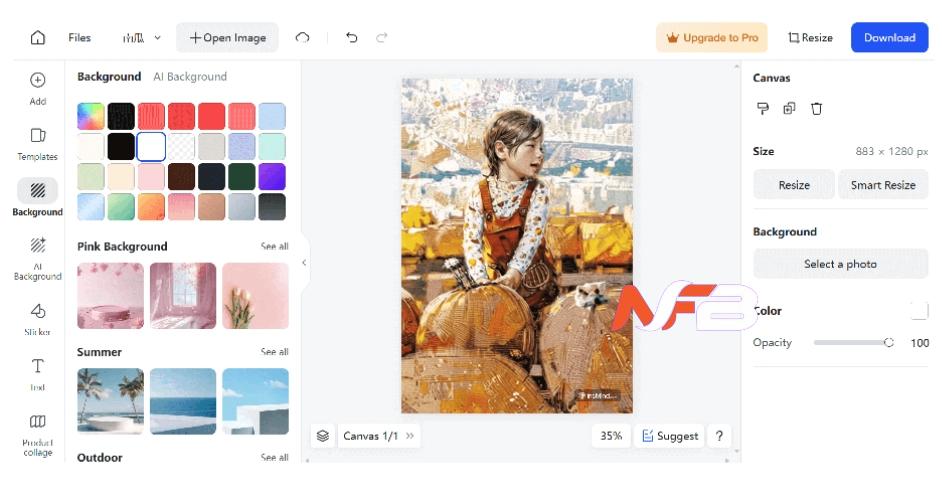Viewport: 942px width, 497px height.
Task: Open the Templates panel
Action: 38,144
